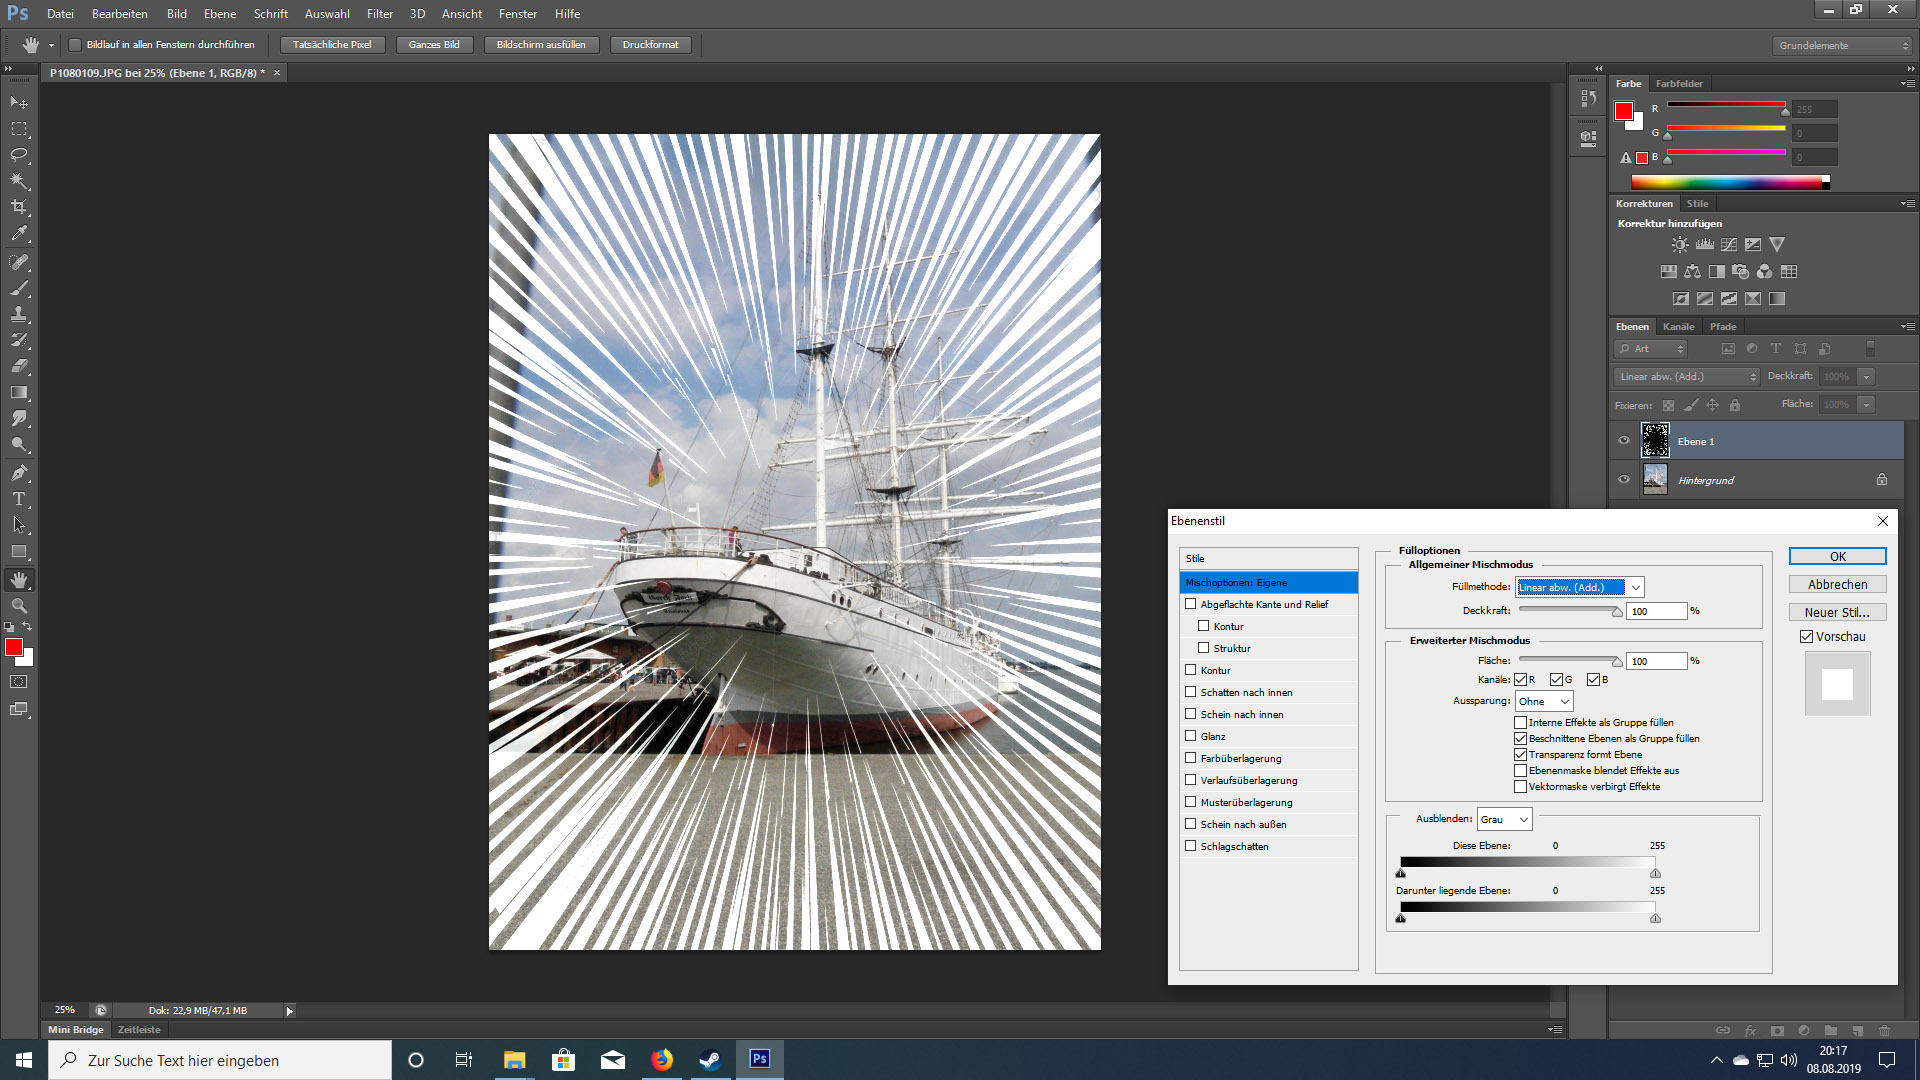Enable the Schlagschatten layer style
This screenshot has height=1080, width=1920.
coord(1191,846)
